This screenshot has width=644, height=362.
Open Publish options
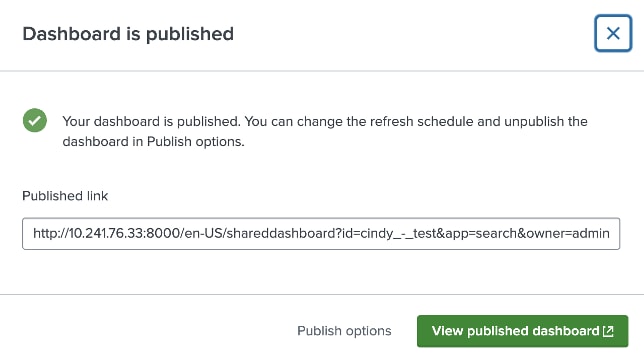click(x=344, y=331)
